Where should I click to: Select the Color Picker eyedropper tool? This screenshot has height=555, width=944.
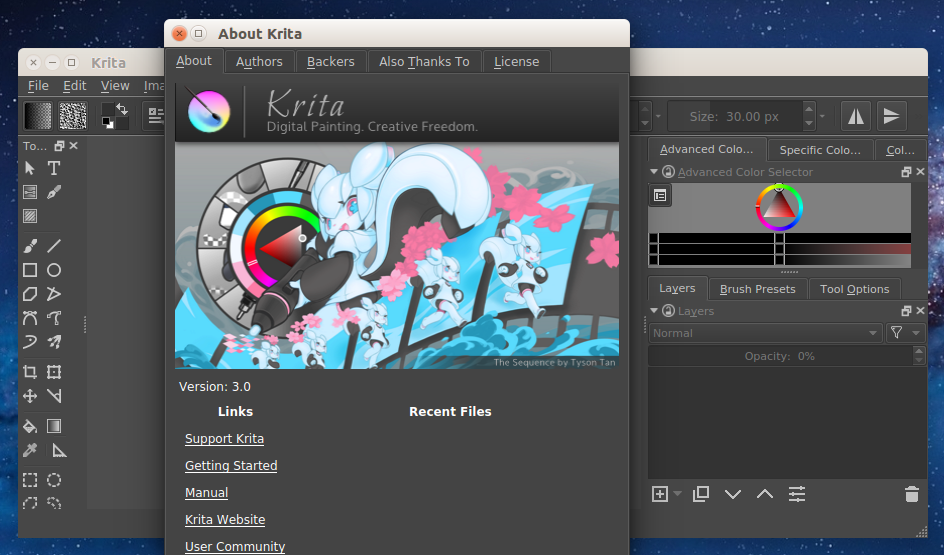(x=30, y=450)
